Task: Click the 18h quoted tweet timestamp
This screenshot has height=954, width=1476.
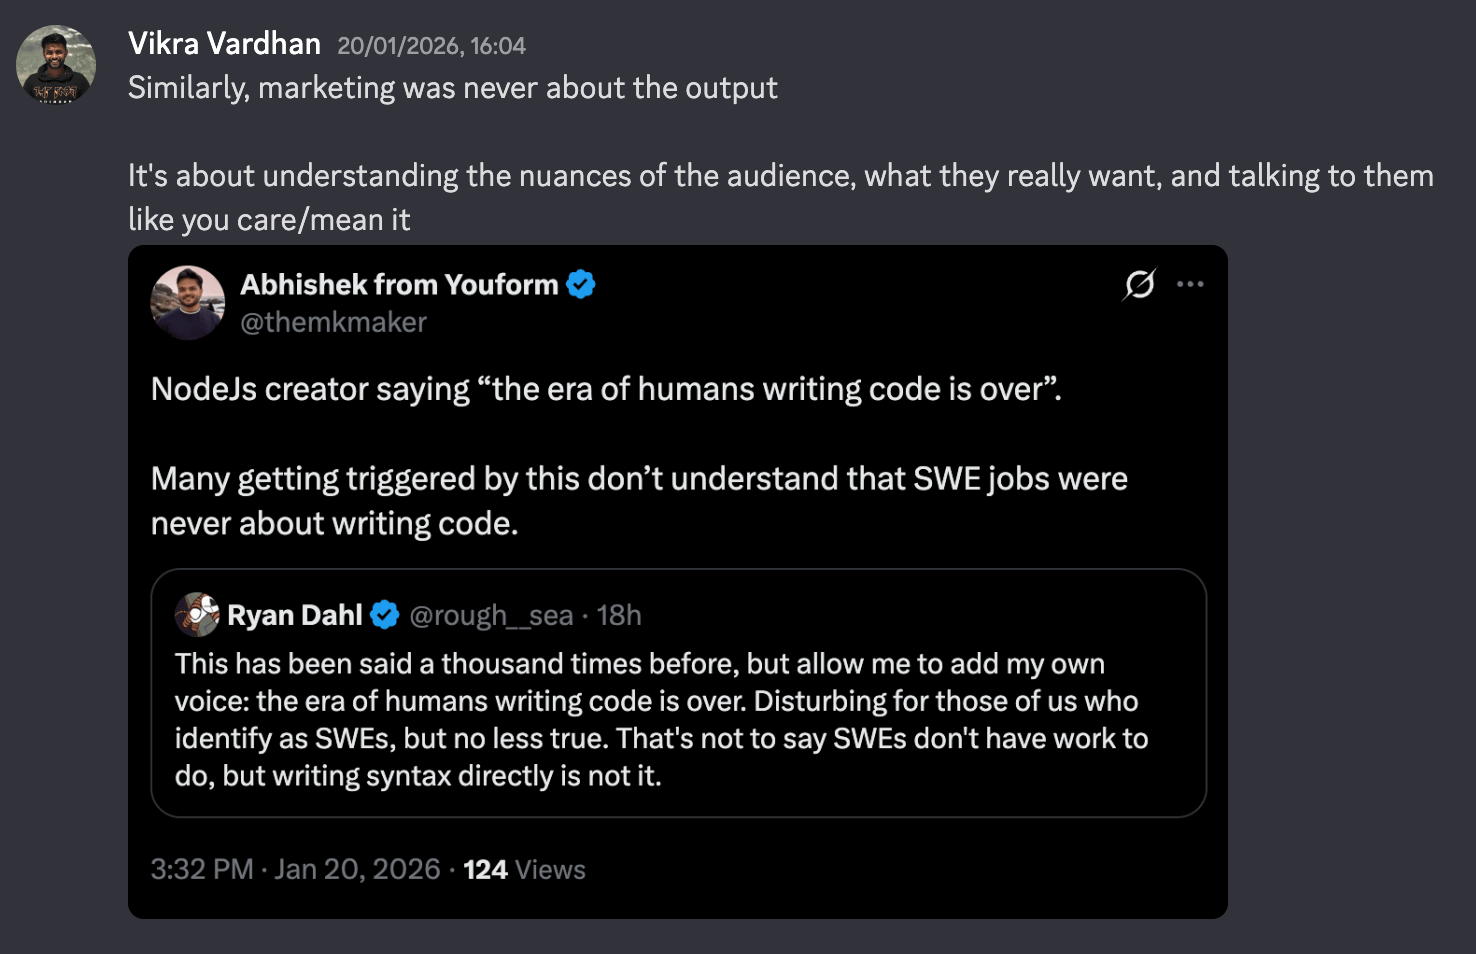Action: (x=619, y=615)
